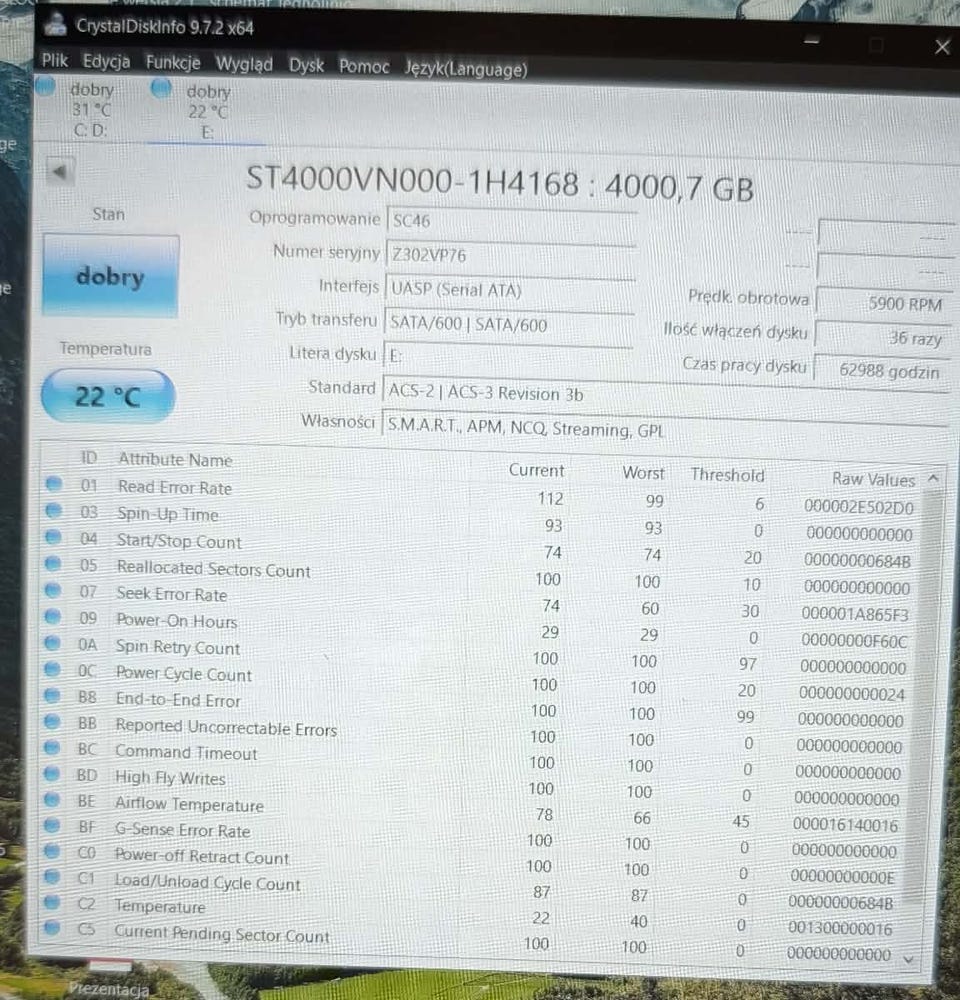
Task: Click the Raw Values column header
Action: 873,479
